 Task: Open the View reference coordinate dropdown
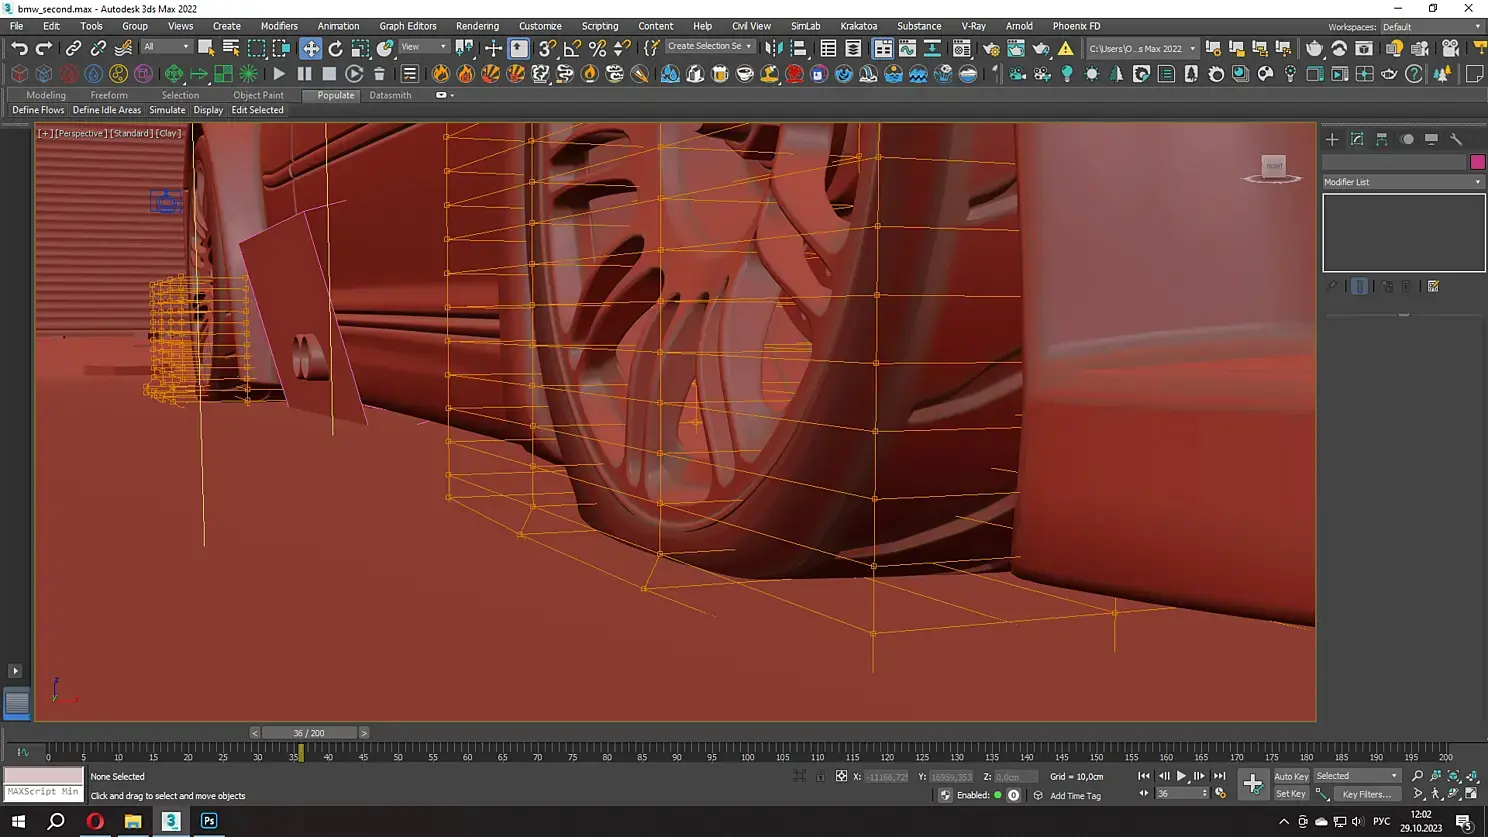pos(423,47)
